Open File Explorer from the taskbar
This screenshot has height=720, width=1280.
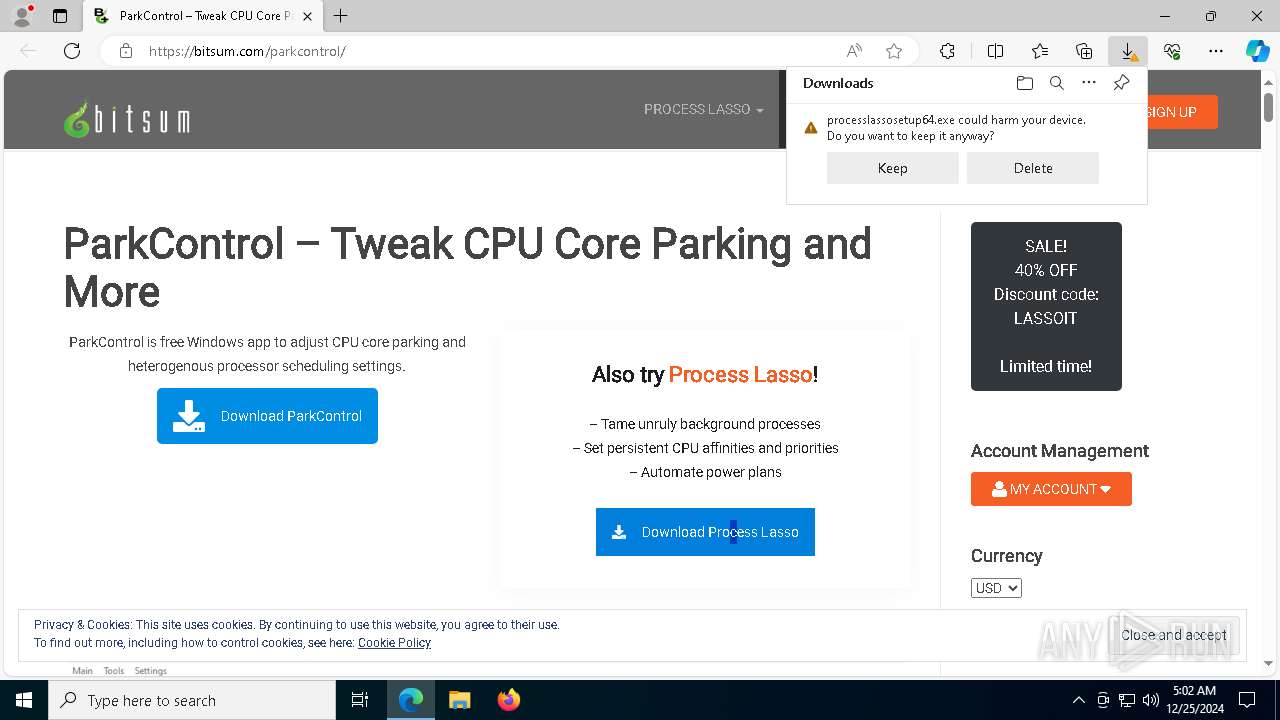[x=459, y=700]
